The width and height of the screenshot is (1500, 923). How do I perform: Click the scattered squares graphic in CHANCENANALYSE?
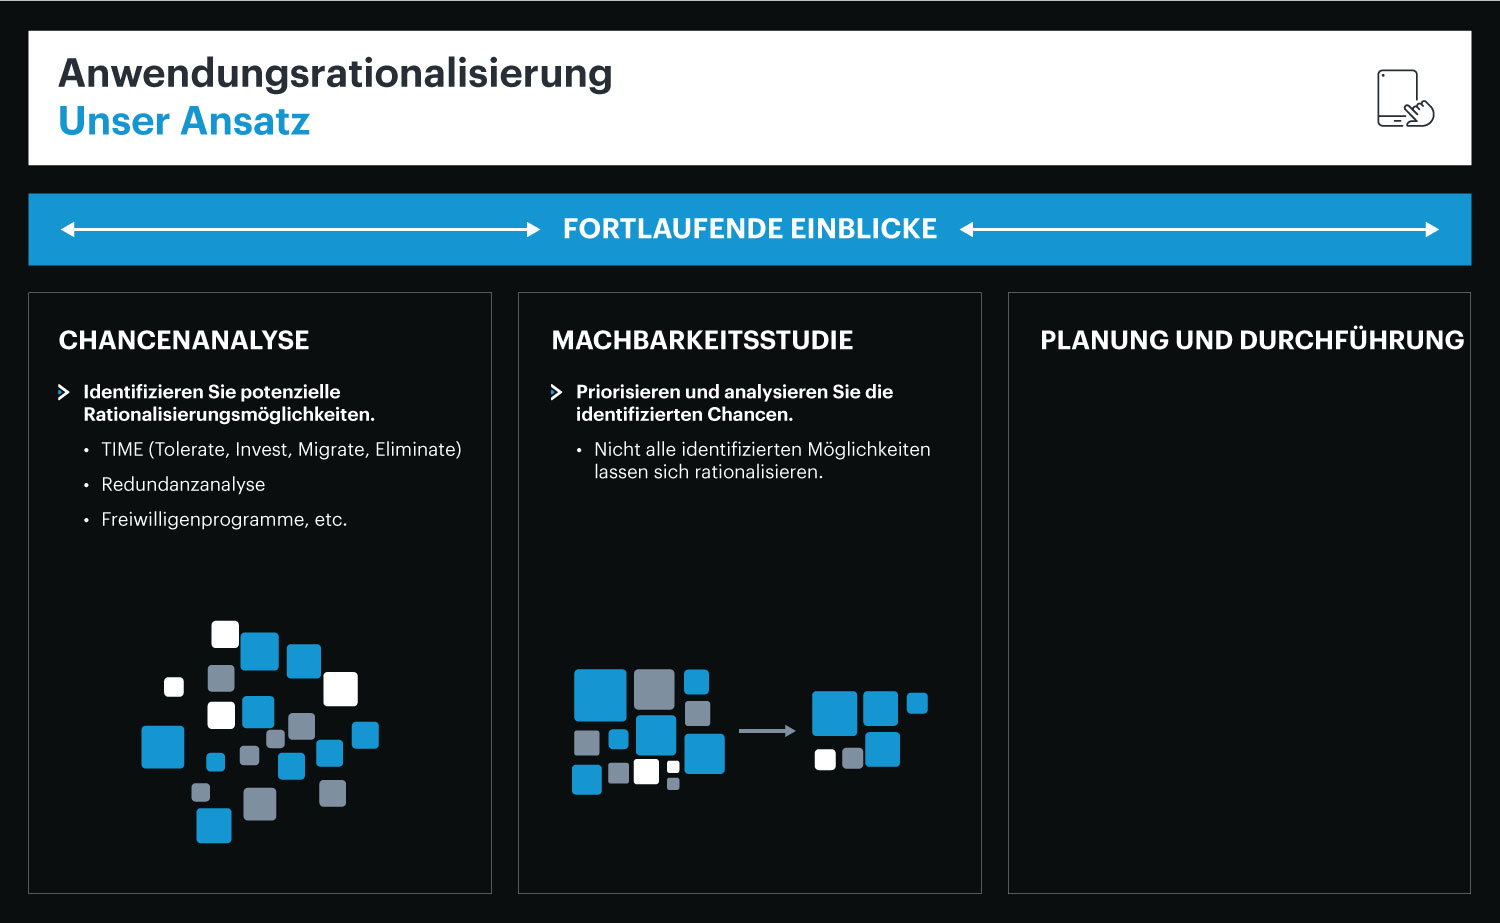[260, 730]
